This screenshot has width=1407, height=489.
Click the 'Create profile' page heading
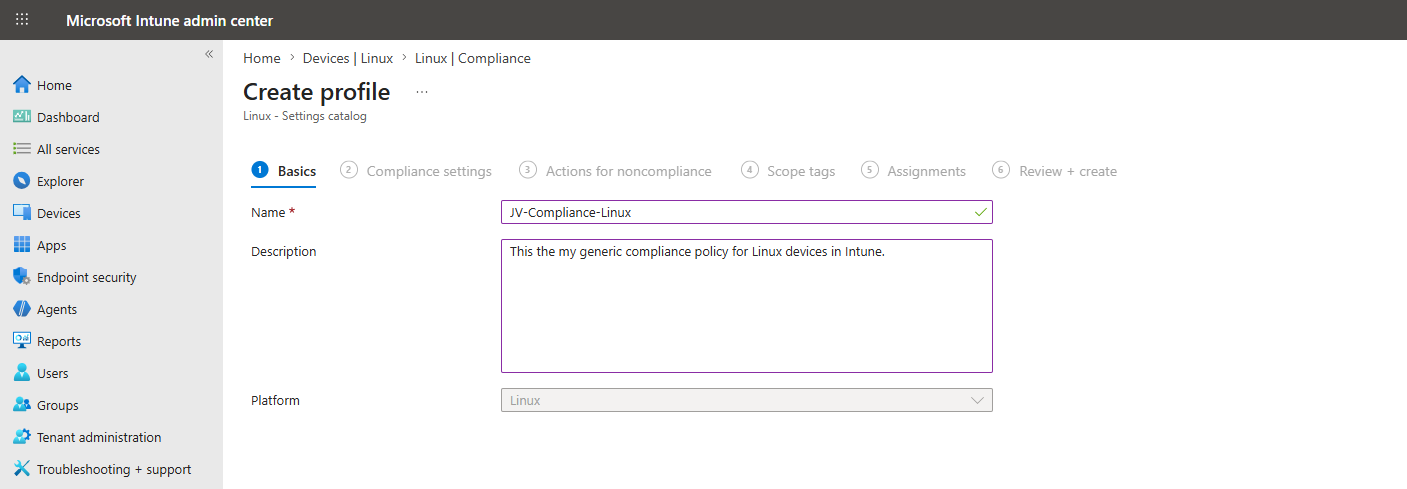point(317,92)
